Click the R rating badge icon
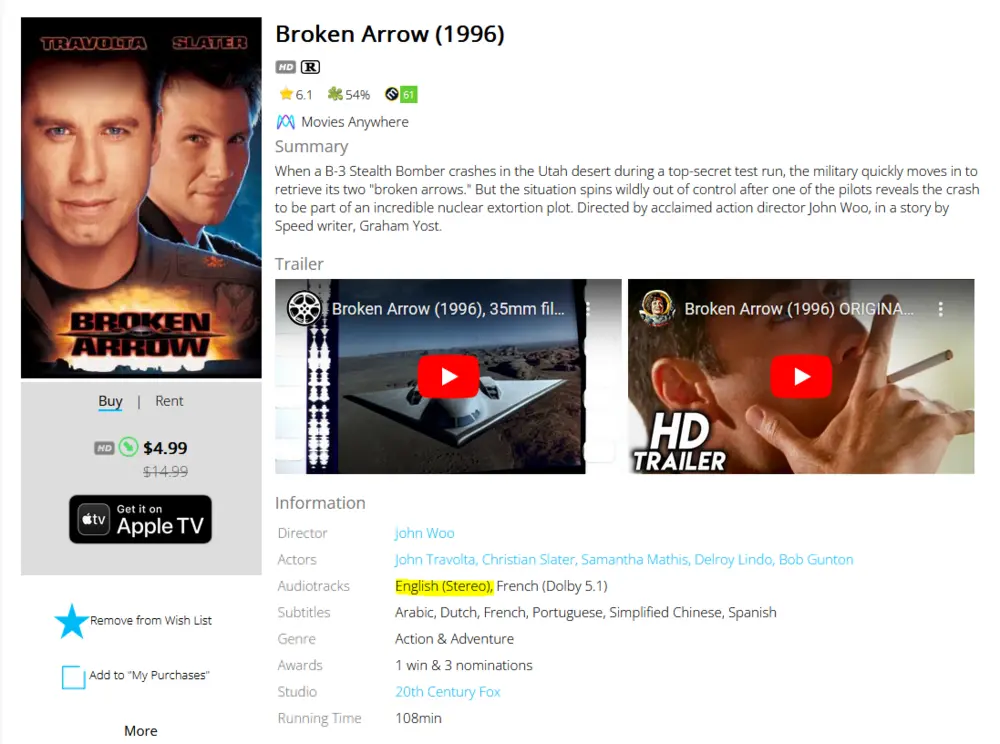 pos(311,67)
